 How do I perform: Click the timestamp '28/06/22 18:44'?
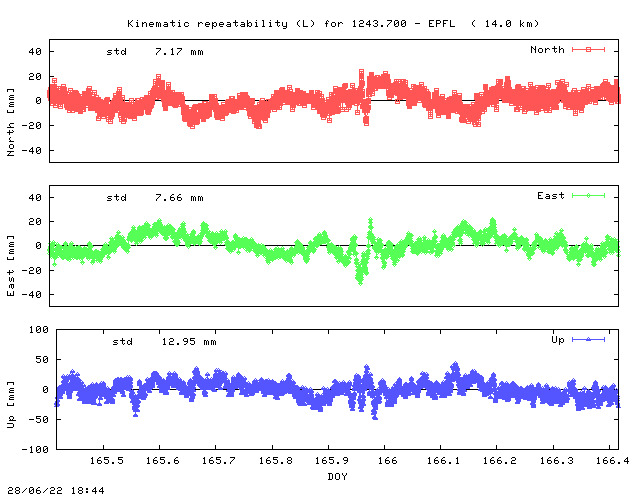tap(56, 490)
